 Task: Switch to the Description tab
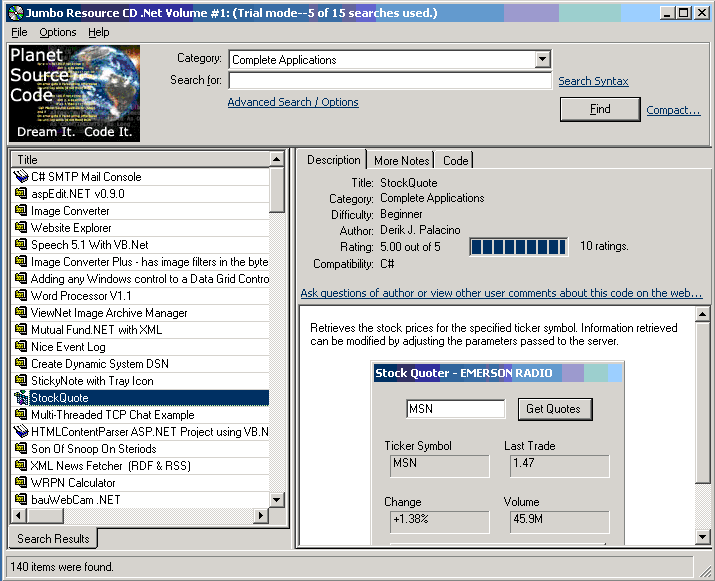click(x=333, y=160)
